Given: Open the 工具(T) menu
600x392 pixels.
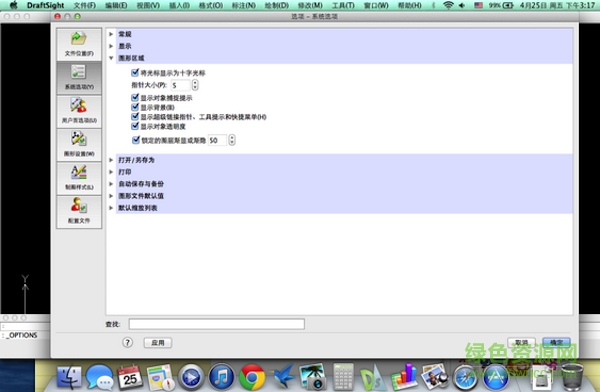Looking at the screenshot, I should [343, 5].
